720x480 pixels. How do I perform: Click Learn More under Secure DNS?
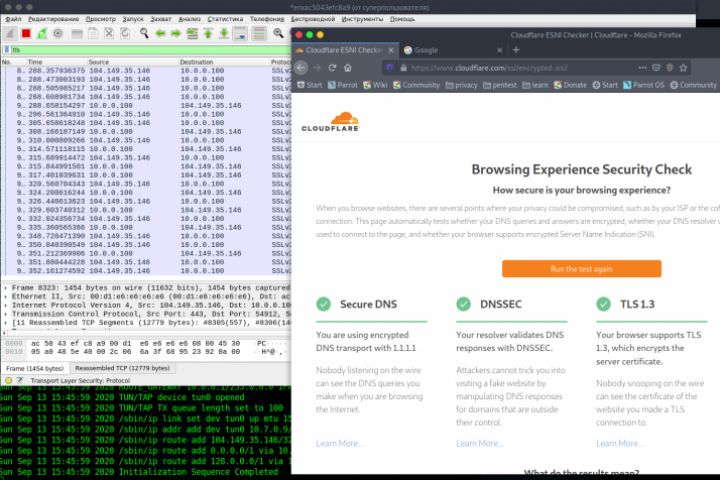pos(339,443)
